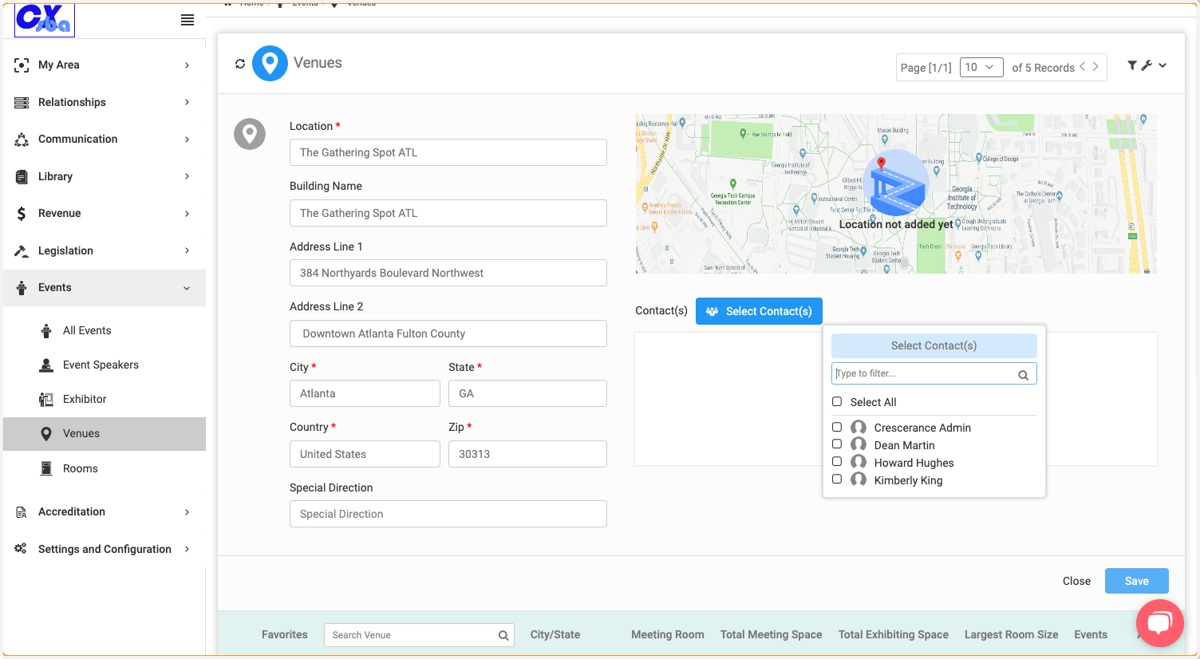This screenshot has height=659, width=1200.
Task: Click the Address Line 1 field
Action: point(448,273)
